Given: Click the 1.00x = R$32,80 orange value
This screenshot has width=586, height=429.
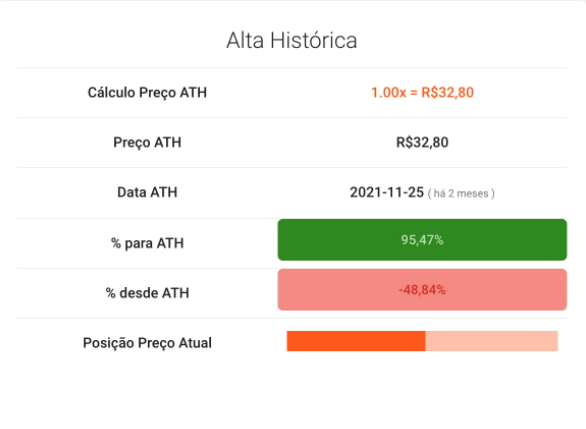Looking at the screenshot, I should (422, 93).
